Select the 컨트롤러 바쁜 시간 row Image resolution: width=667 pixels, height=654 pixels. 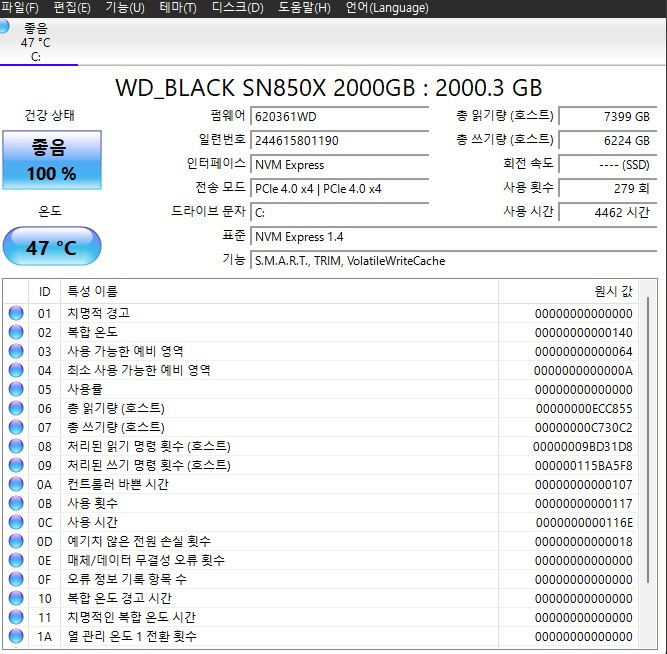(x=321, y=484)
